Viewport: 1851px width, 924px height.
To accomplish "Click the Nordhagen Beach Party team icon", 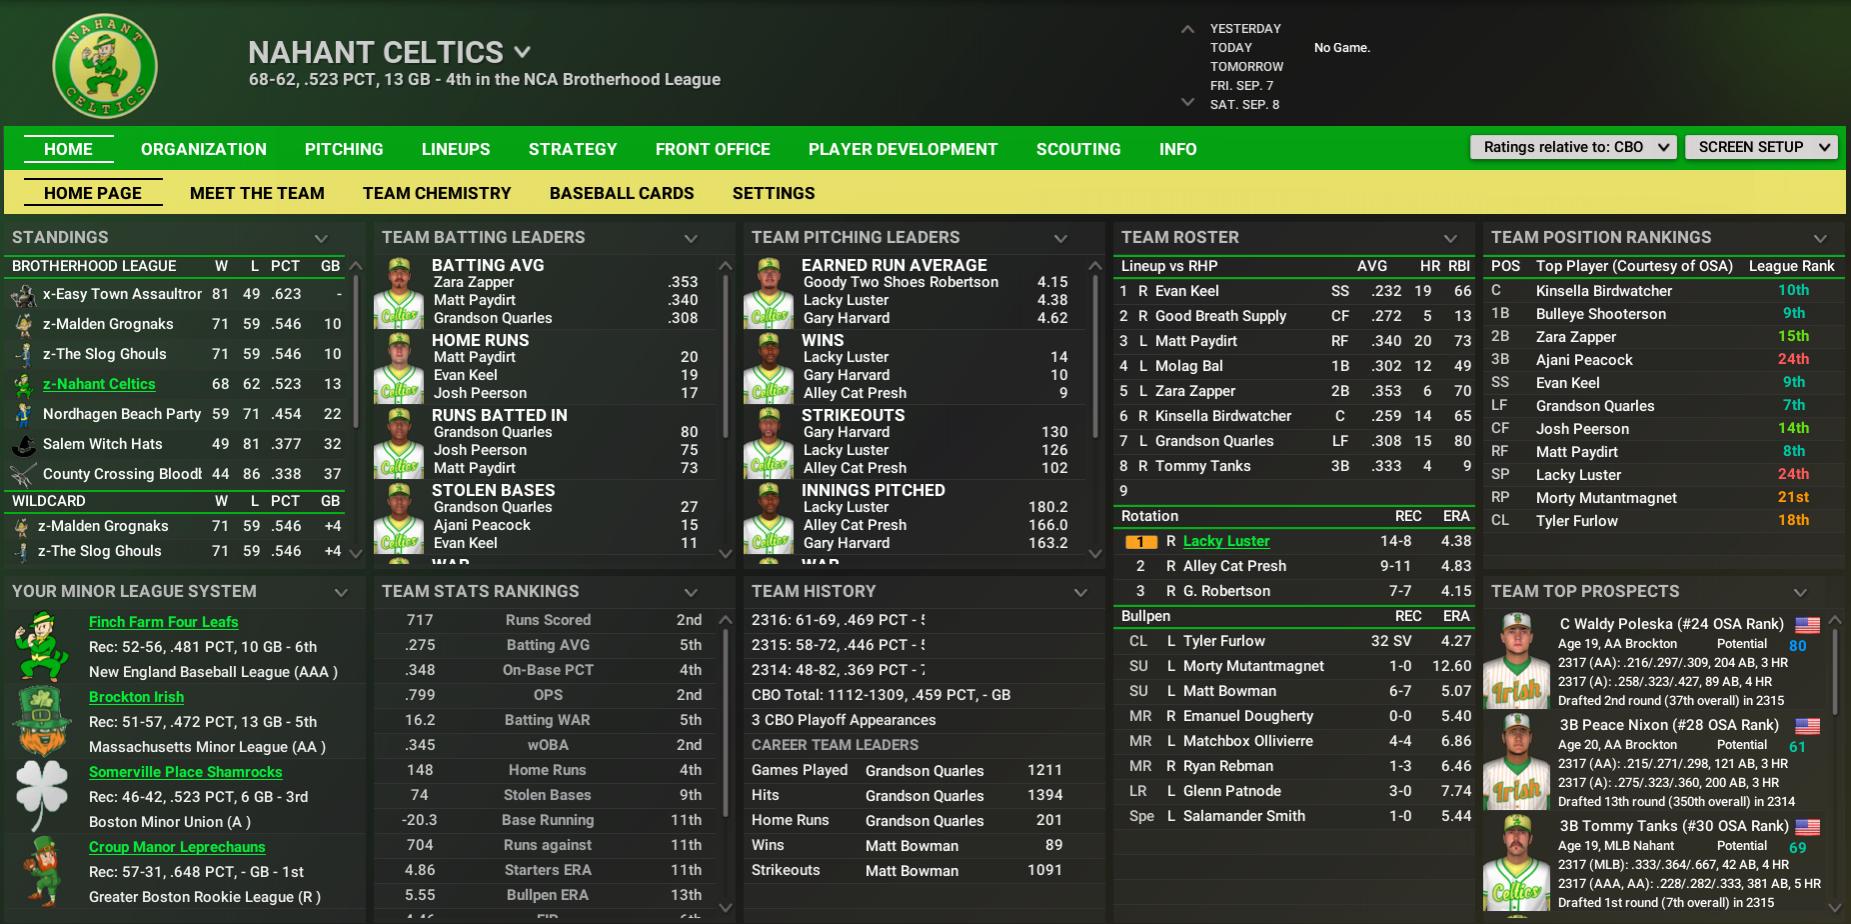I will point(23,415).
